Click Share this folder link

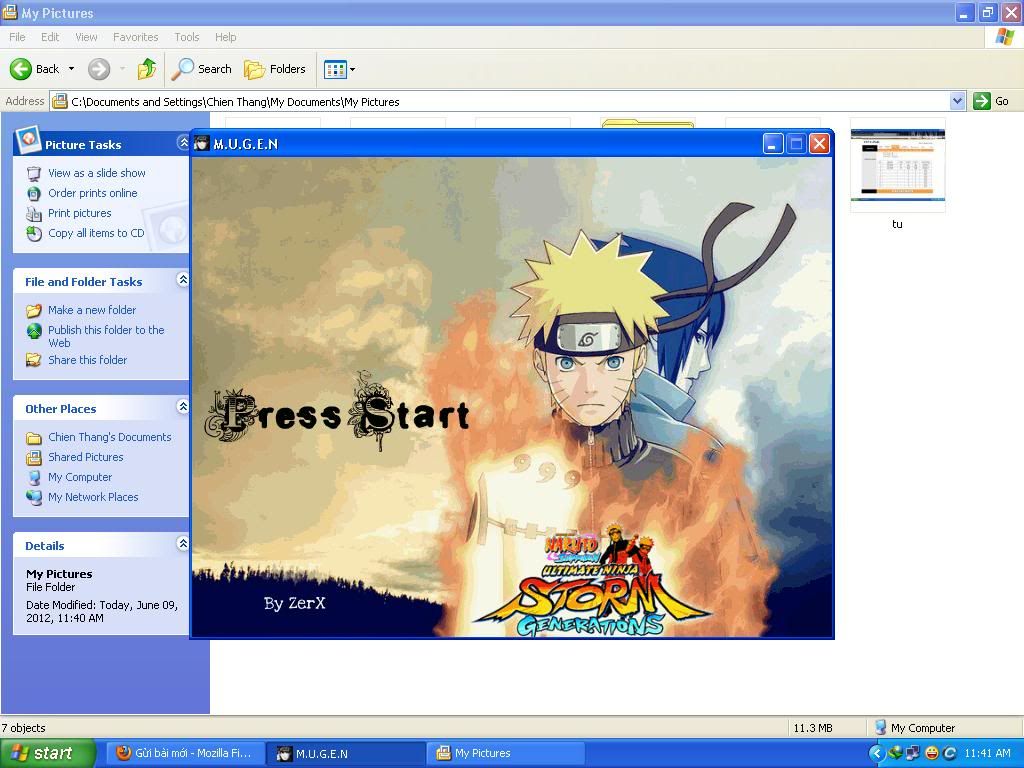(88, 360)
